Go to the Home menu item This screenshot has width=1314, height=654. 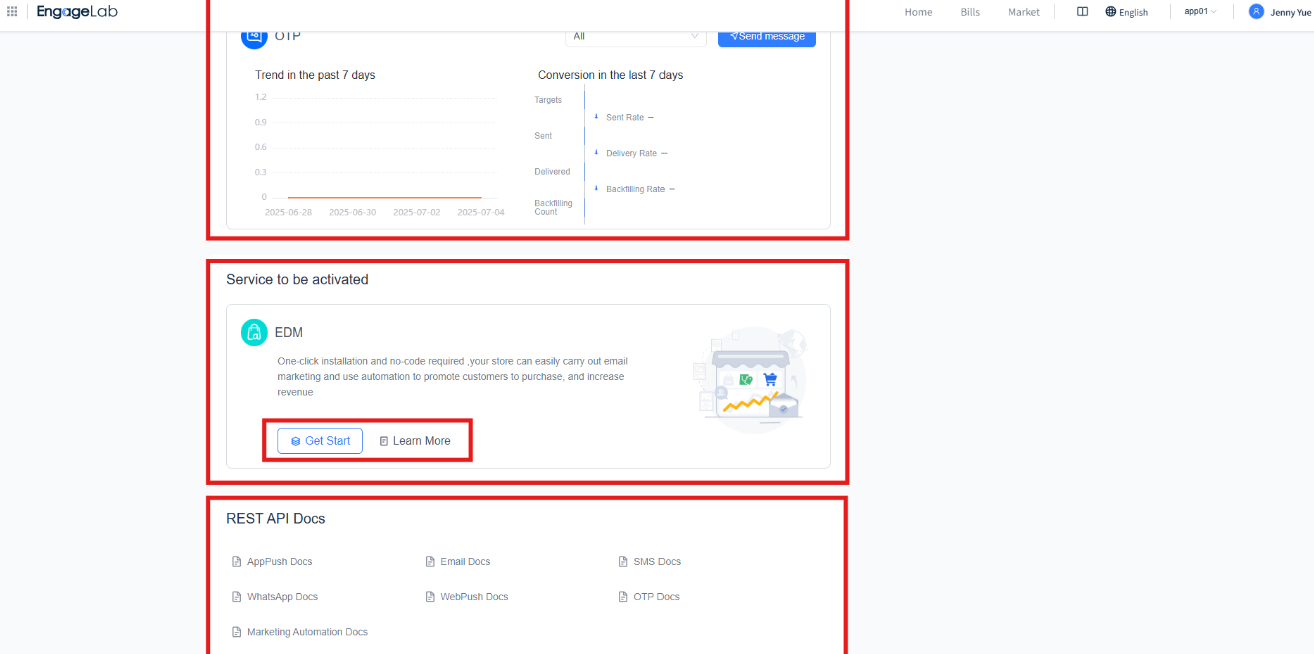tap(918, 12)
